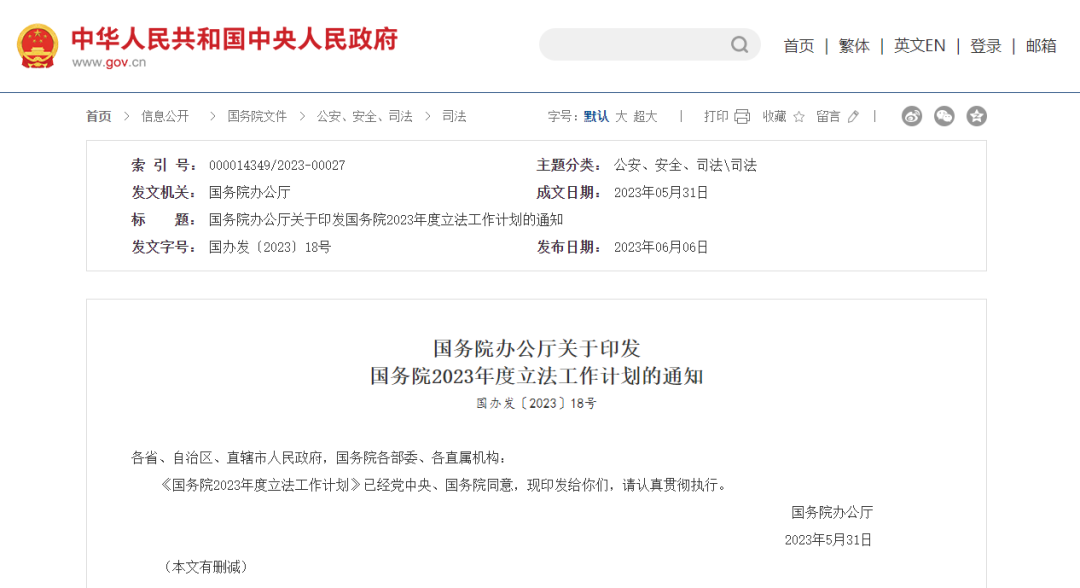
Task: Share via the WeChat icon
Action: coord(944,116)
